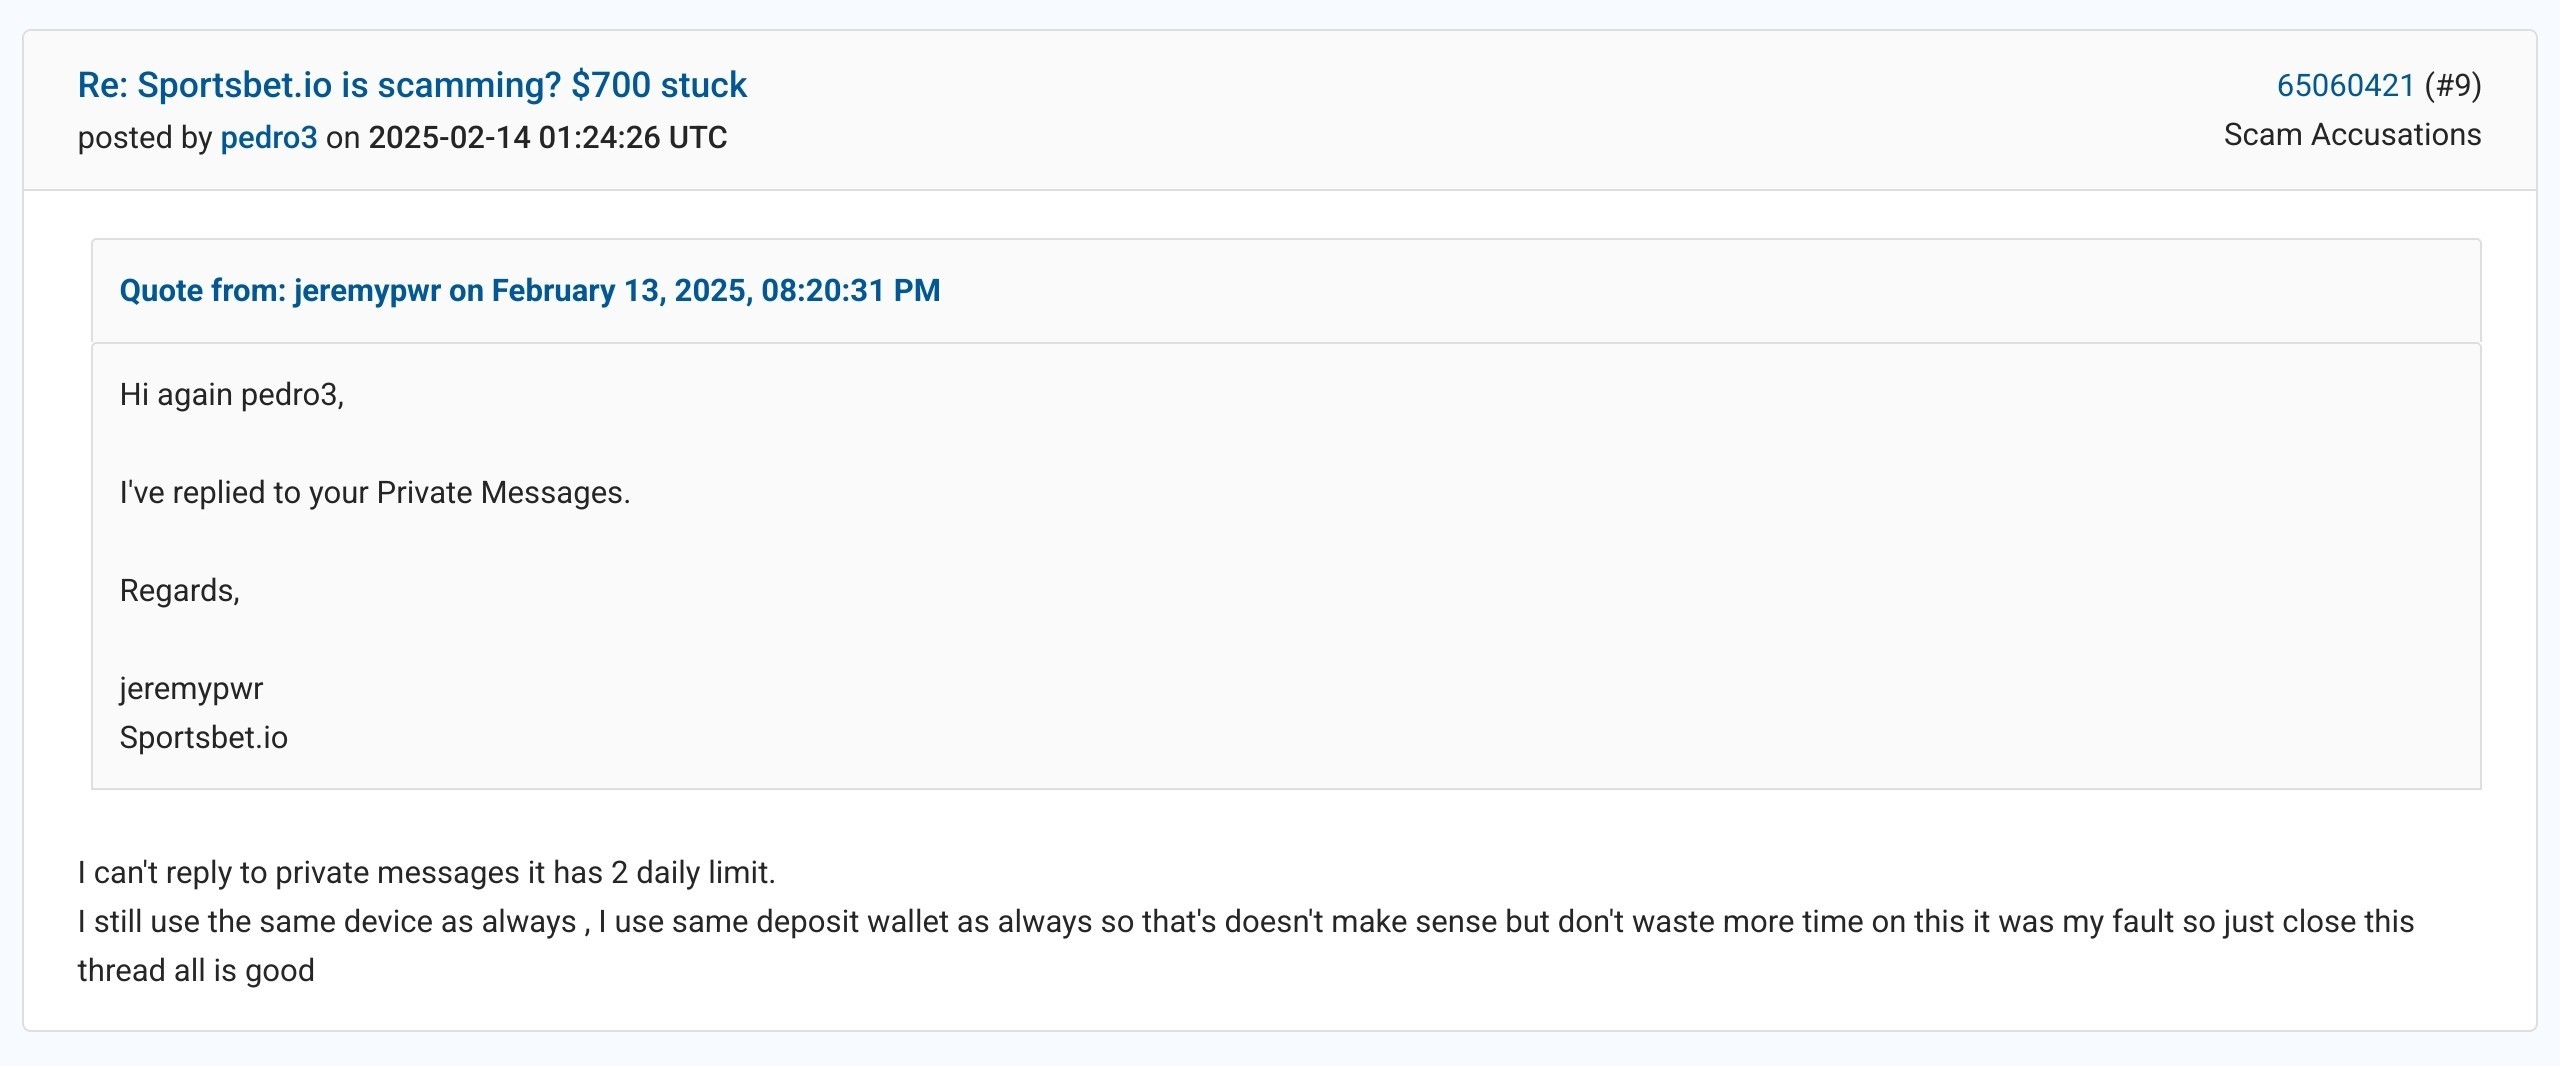2560x1066 pixels.
Task: Click the 'Regards,' line in the quote
Action: tap(180, 591)
